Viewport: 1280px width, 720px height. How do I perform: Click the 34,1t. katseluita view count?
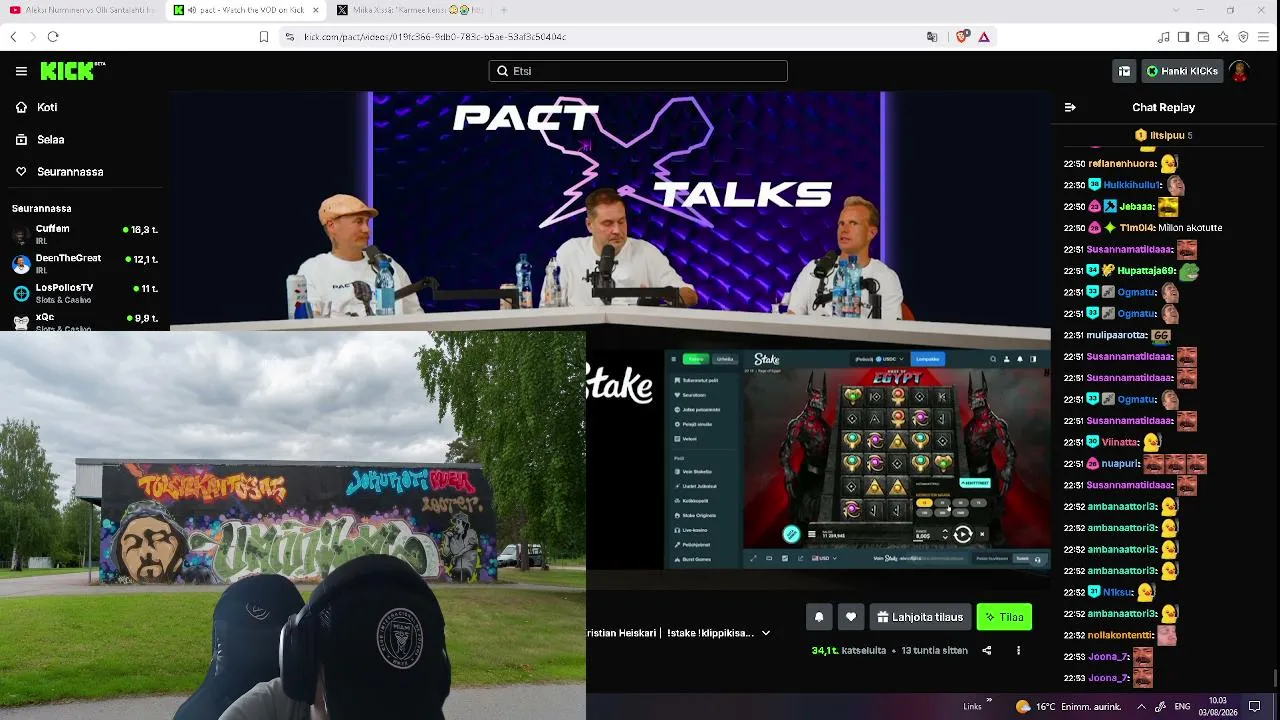pos(849,650)
